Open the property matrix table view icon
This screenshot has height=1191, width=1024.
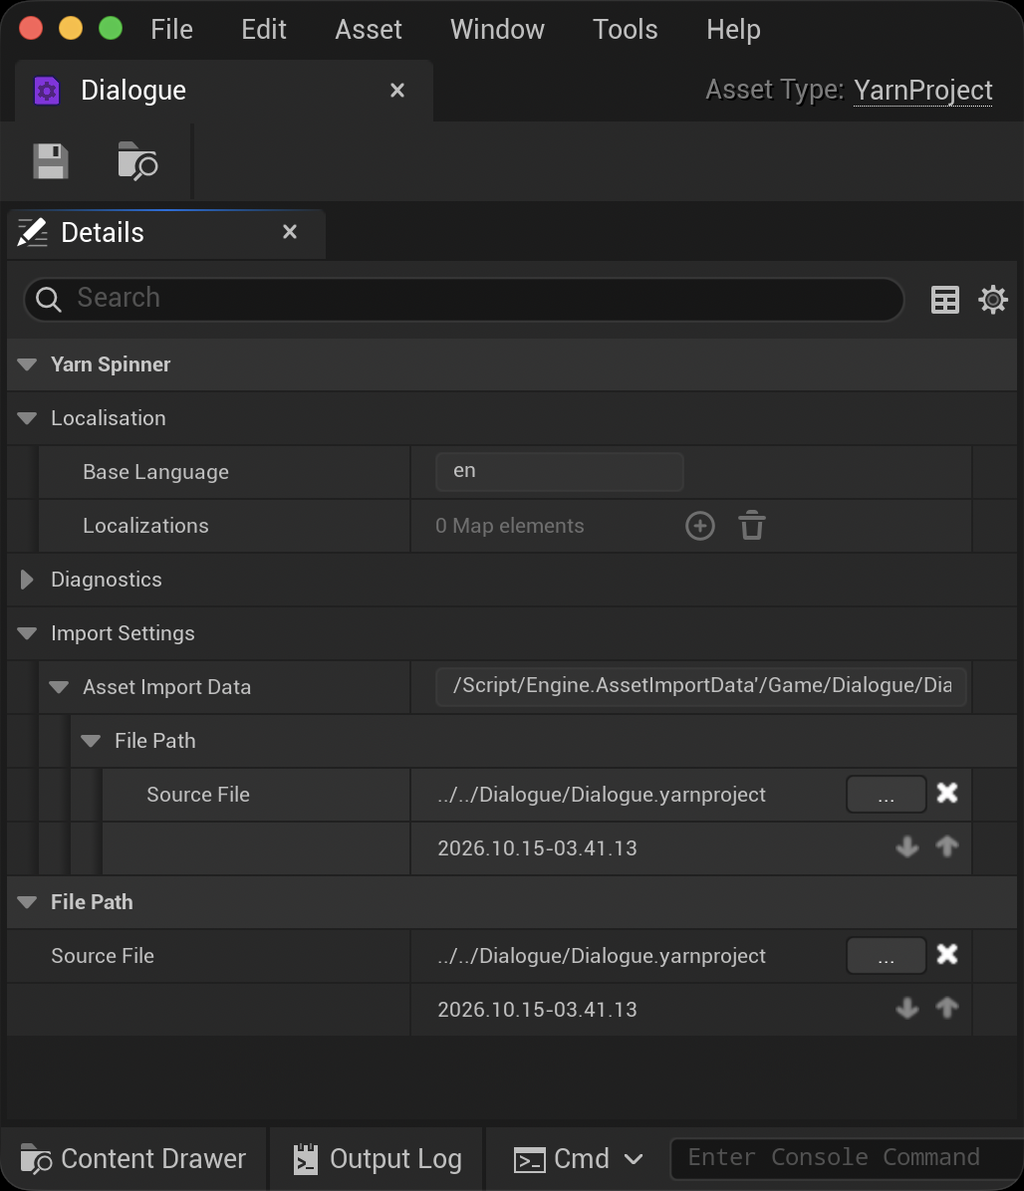pyautogui.click(x=945, y=300)
